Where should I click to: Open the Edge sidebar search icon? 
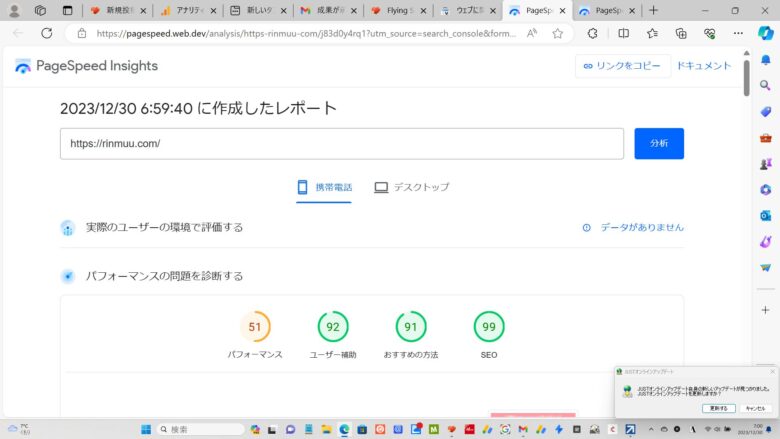click(765, 86)
